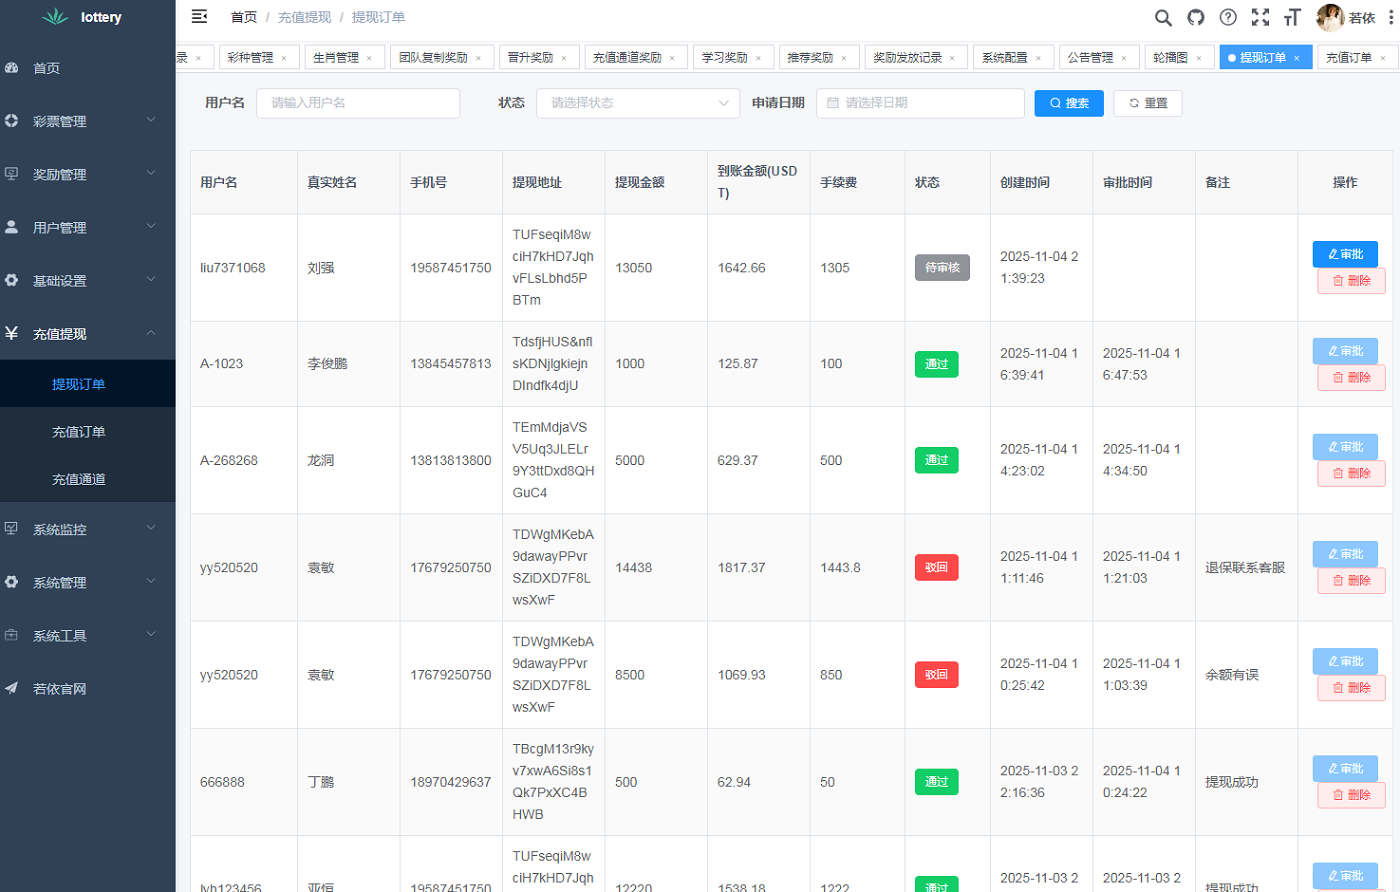Open the documentation question mark icon
This screenshot has width=1400, height=892.
click(x=1227, y=17)
